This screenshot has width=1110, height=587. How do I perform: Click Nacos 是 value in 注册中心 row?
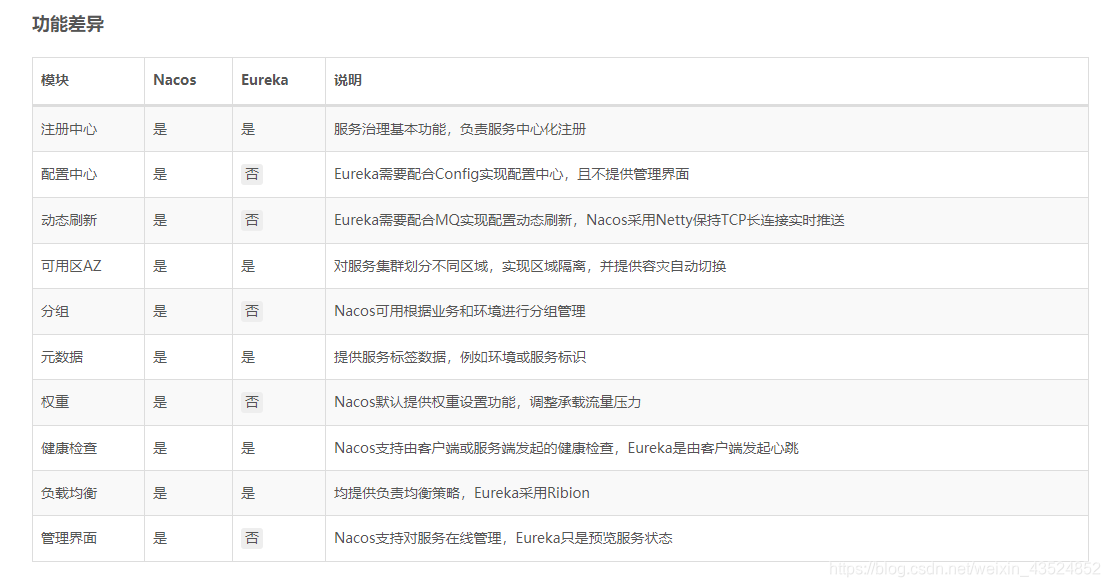[x=160, y=129]
